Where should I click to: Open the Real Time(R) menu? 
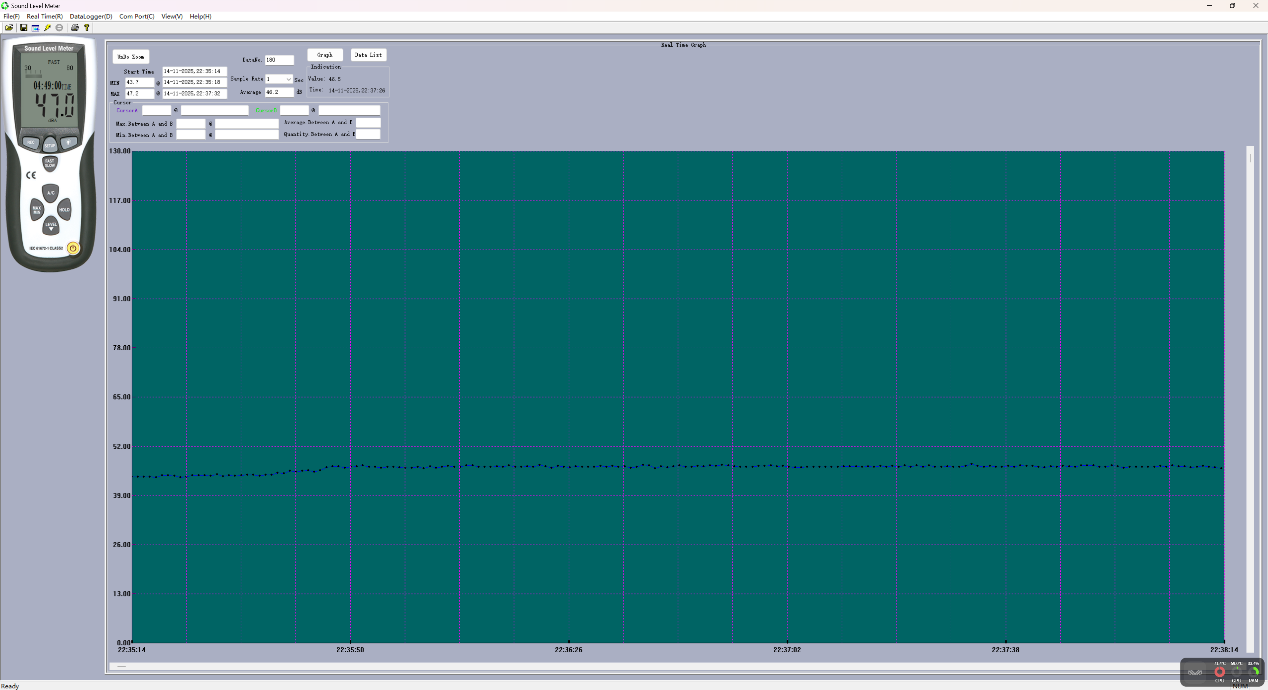(45, 17)
